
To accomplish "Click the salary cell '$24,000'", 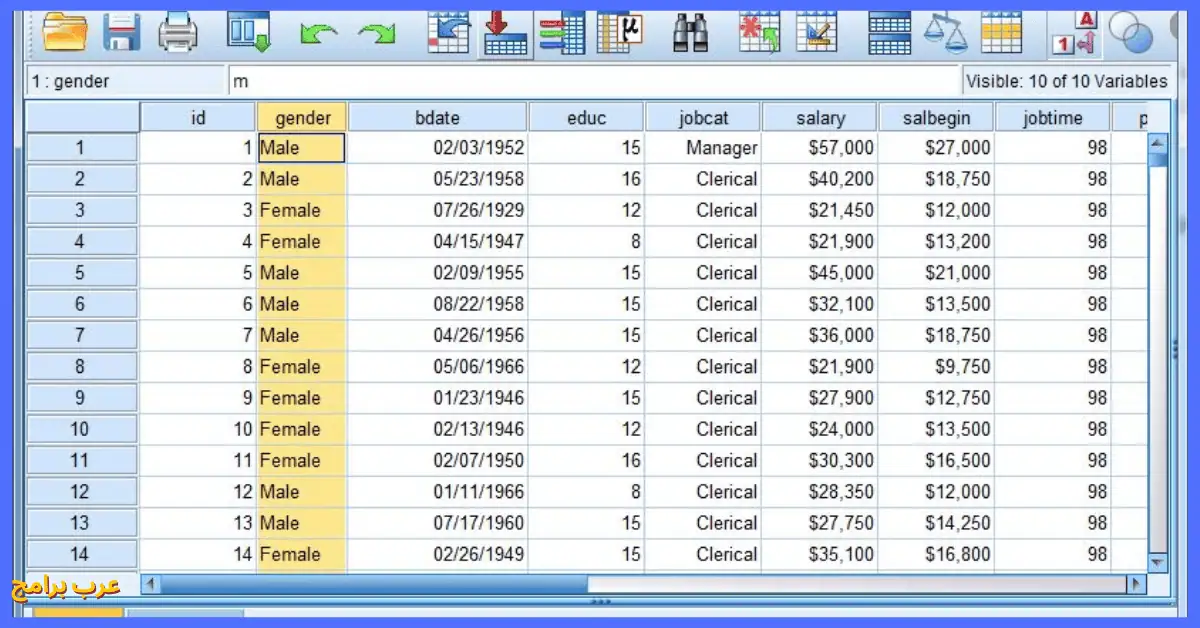I will [x=820, y=429].
